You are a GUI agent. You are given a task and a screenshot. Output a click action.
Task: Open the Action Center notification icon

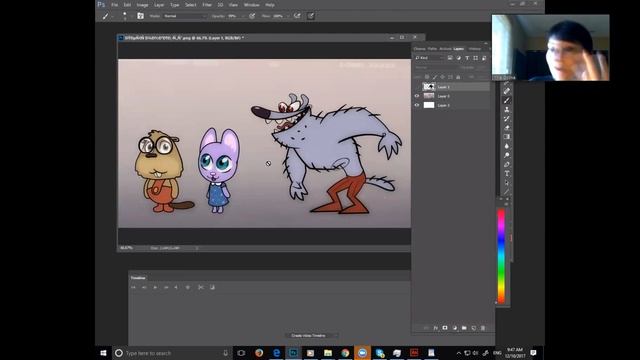(x=533, y=353)
